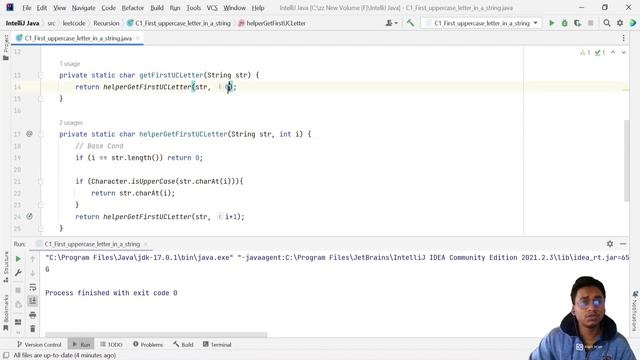
Task: Collapse helperGetFirstUCLetter method fold on line 17
Action: (x=40, y=134)
